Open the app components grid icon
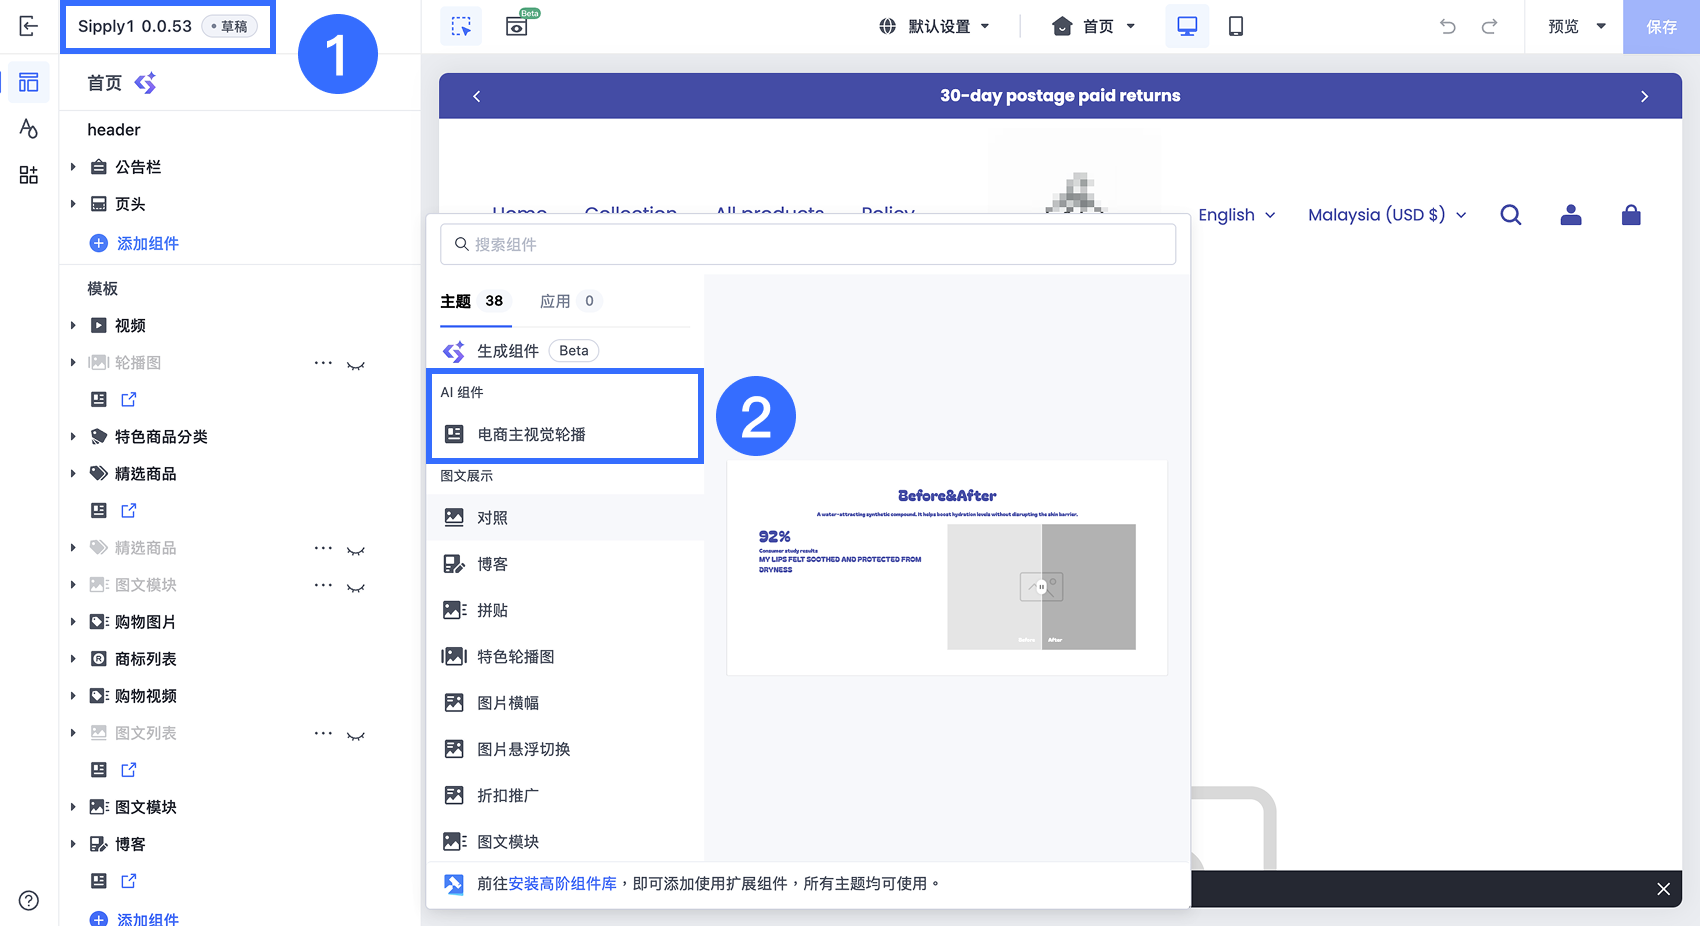 pyautogui.click(x=28, y=175)
